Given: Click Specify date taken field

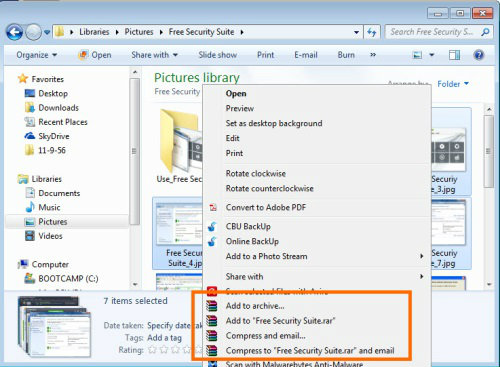Looking at the screenshot, I should [x=175, y=325].
